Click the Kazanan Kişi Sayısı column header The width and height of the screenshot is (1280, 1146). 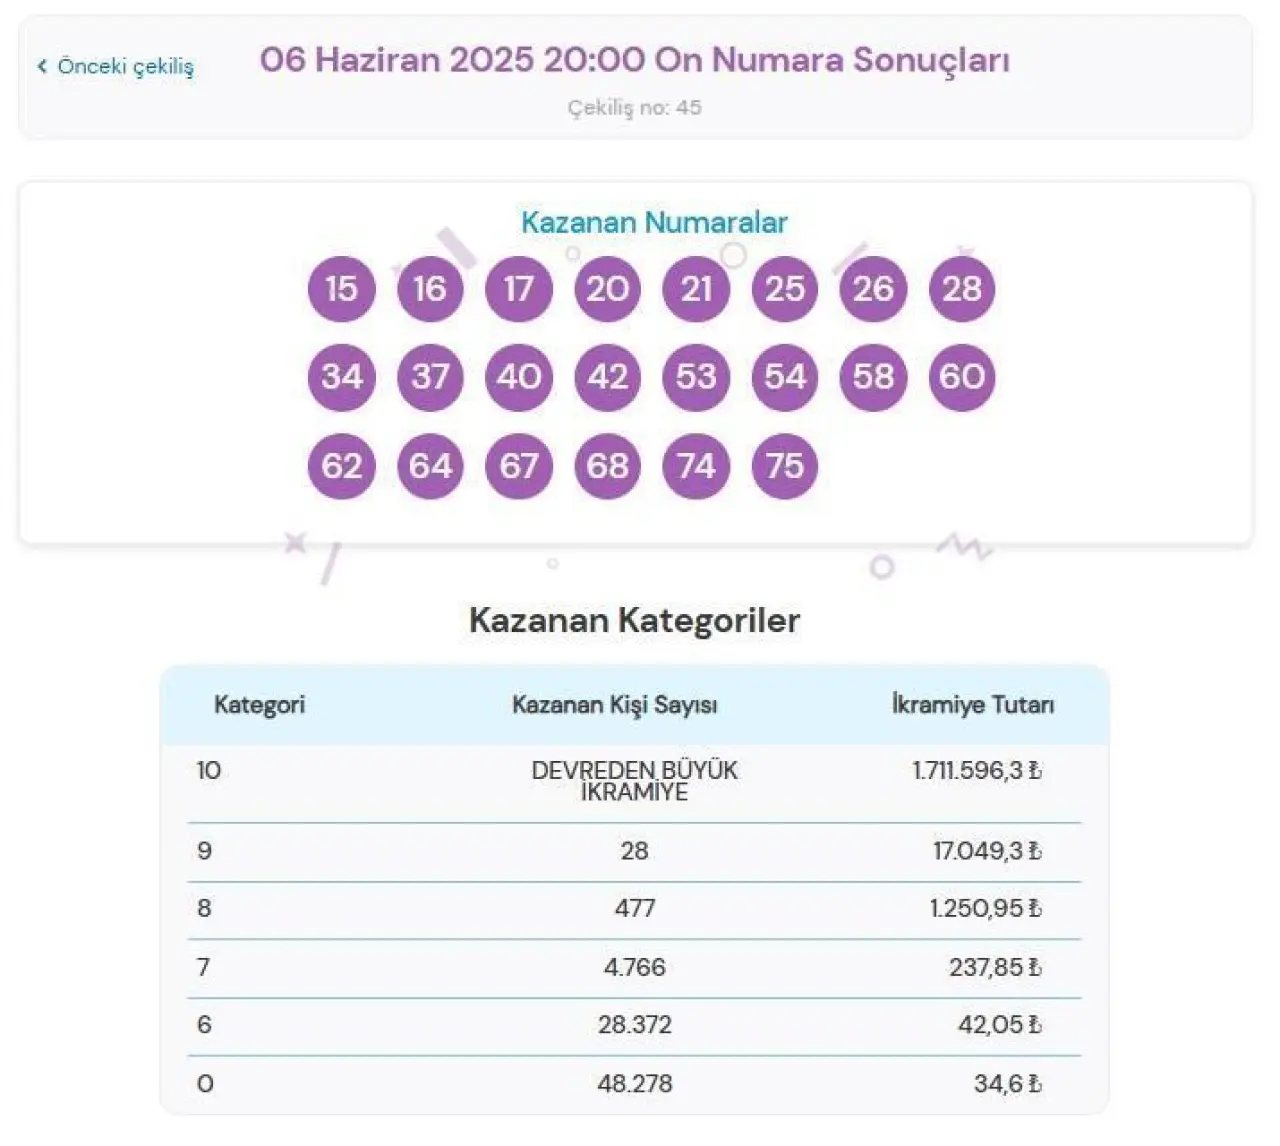click(x=615, y=705)
